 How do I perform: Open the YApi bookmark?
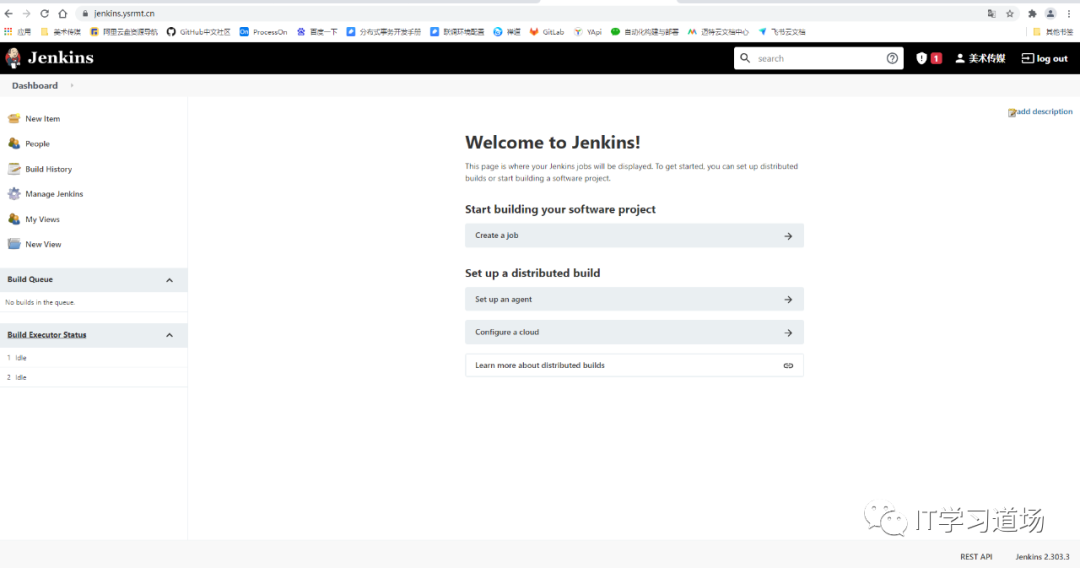[x=588, y=32]
